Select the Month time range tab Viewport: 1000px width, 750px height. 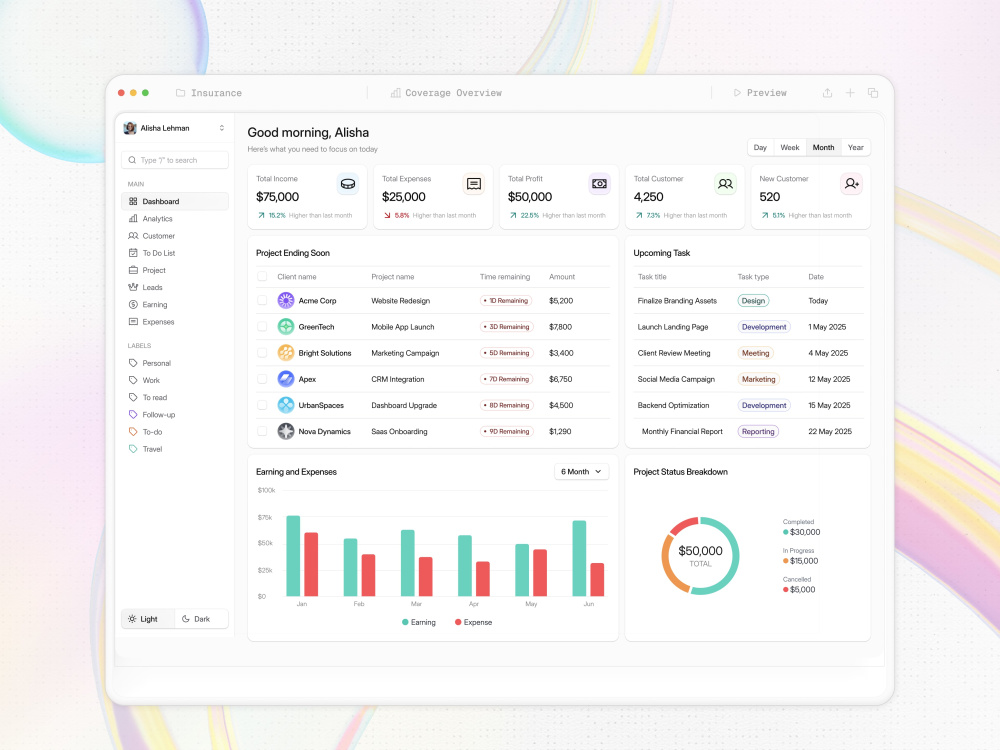pos(823,147)
